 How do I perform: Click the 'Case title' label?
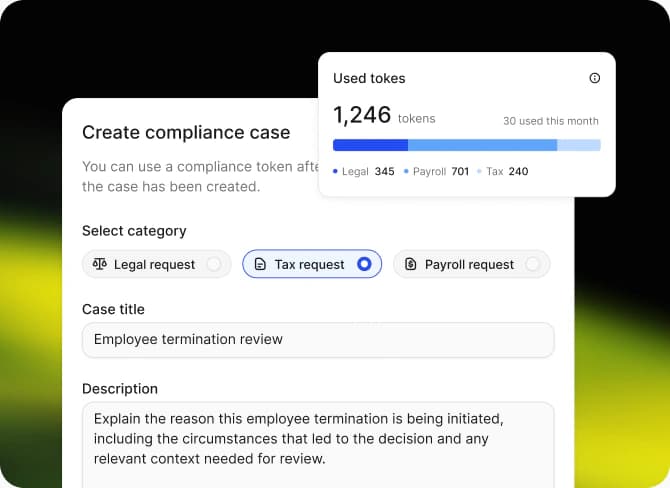pyautogui.click(x=113, y=309)
